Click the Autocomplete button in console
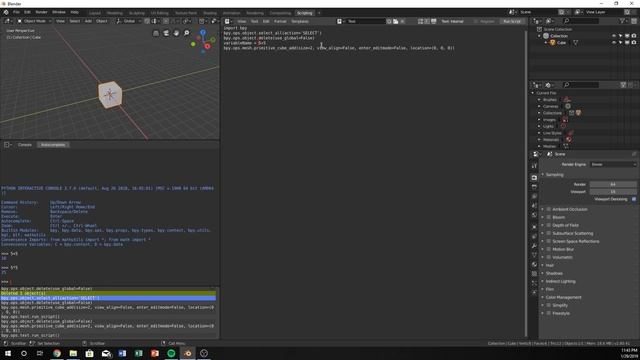Viewport: 640px width, 360px height. pyautogui.click(x=53, y=145)
